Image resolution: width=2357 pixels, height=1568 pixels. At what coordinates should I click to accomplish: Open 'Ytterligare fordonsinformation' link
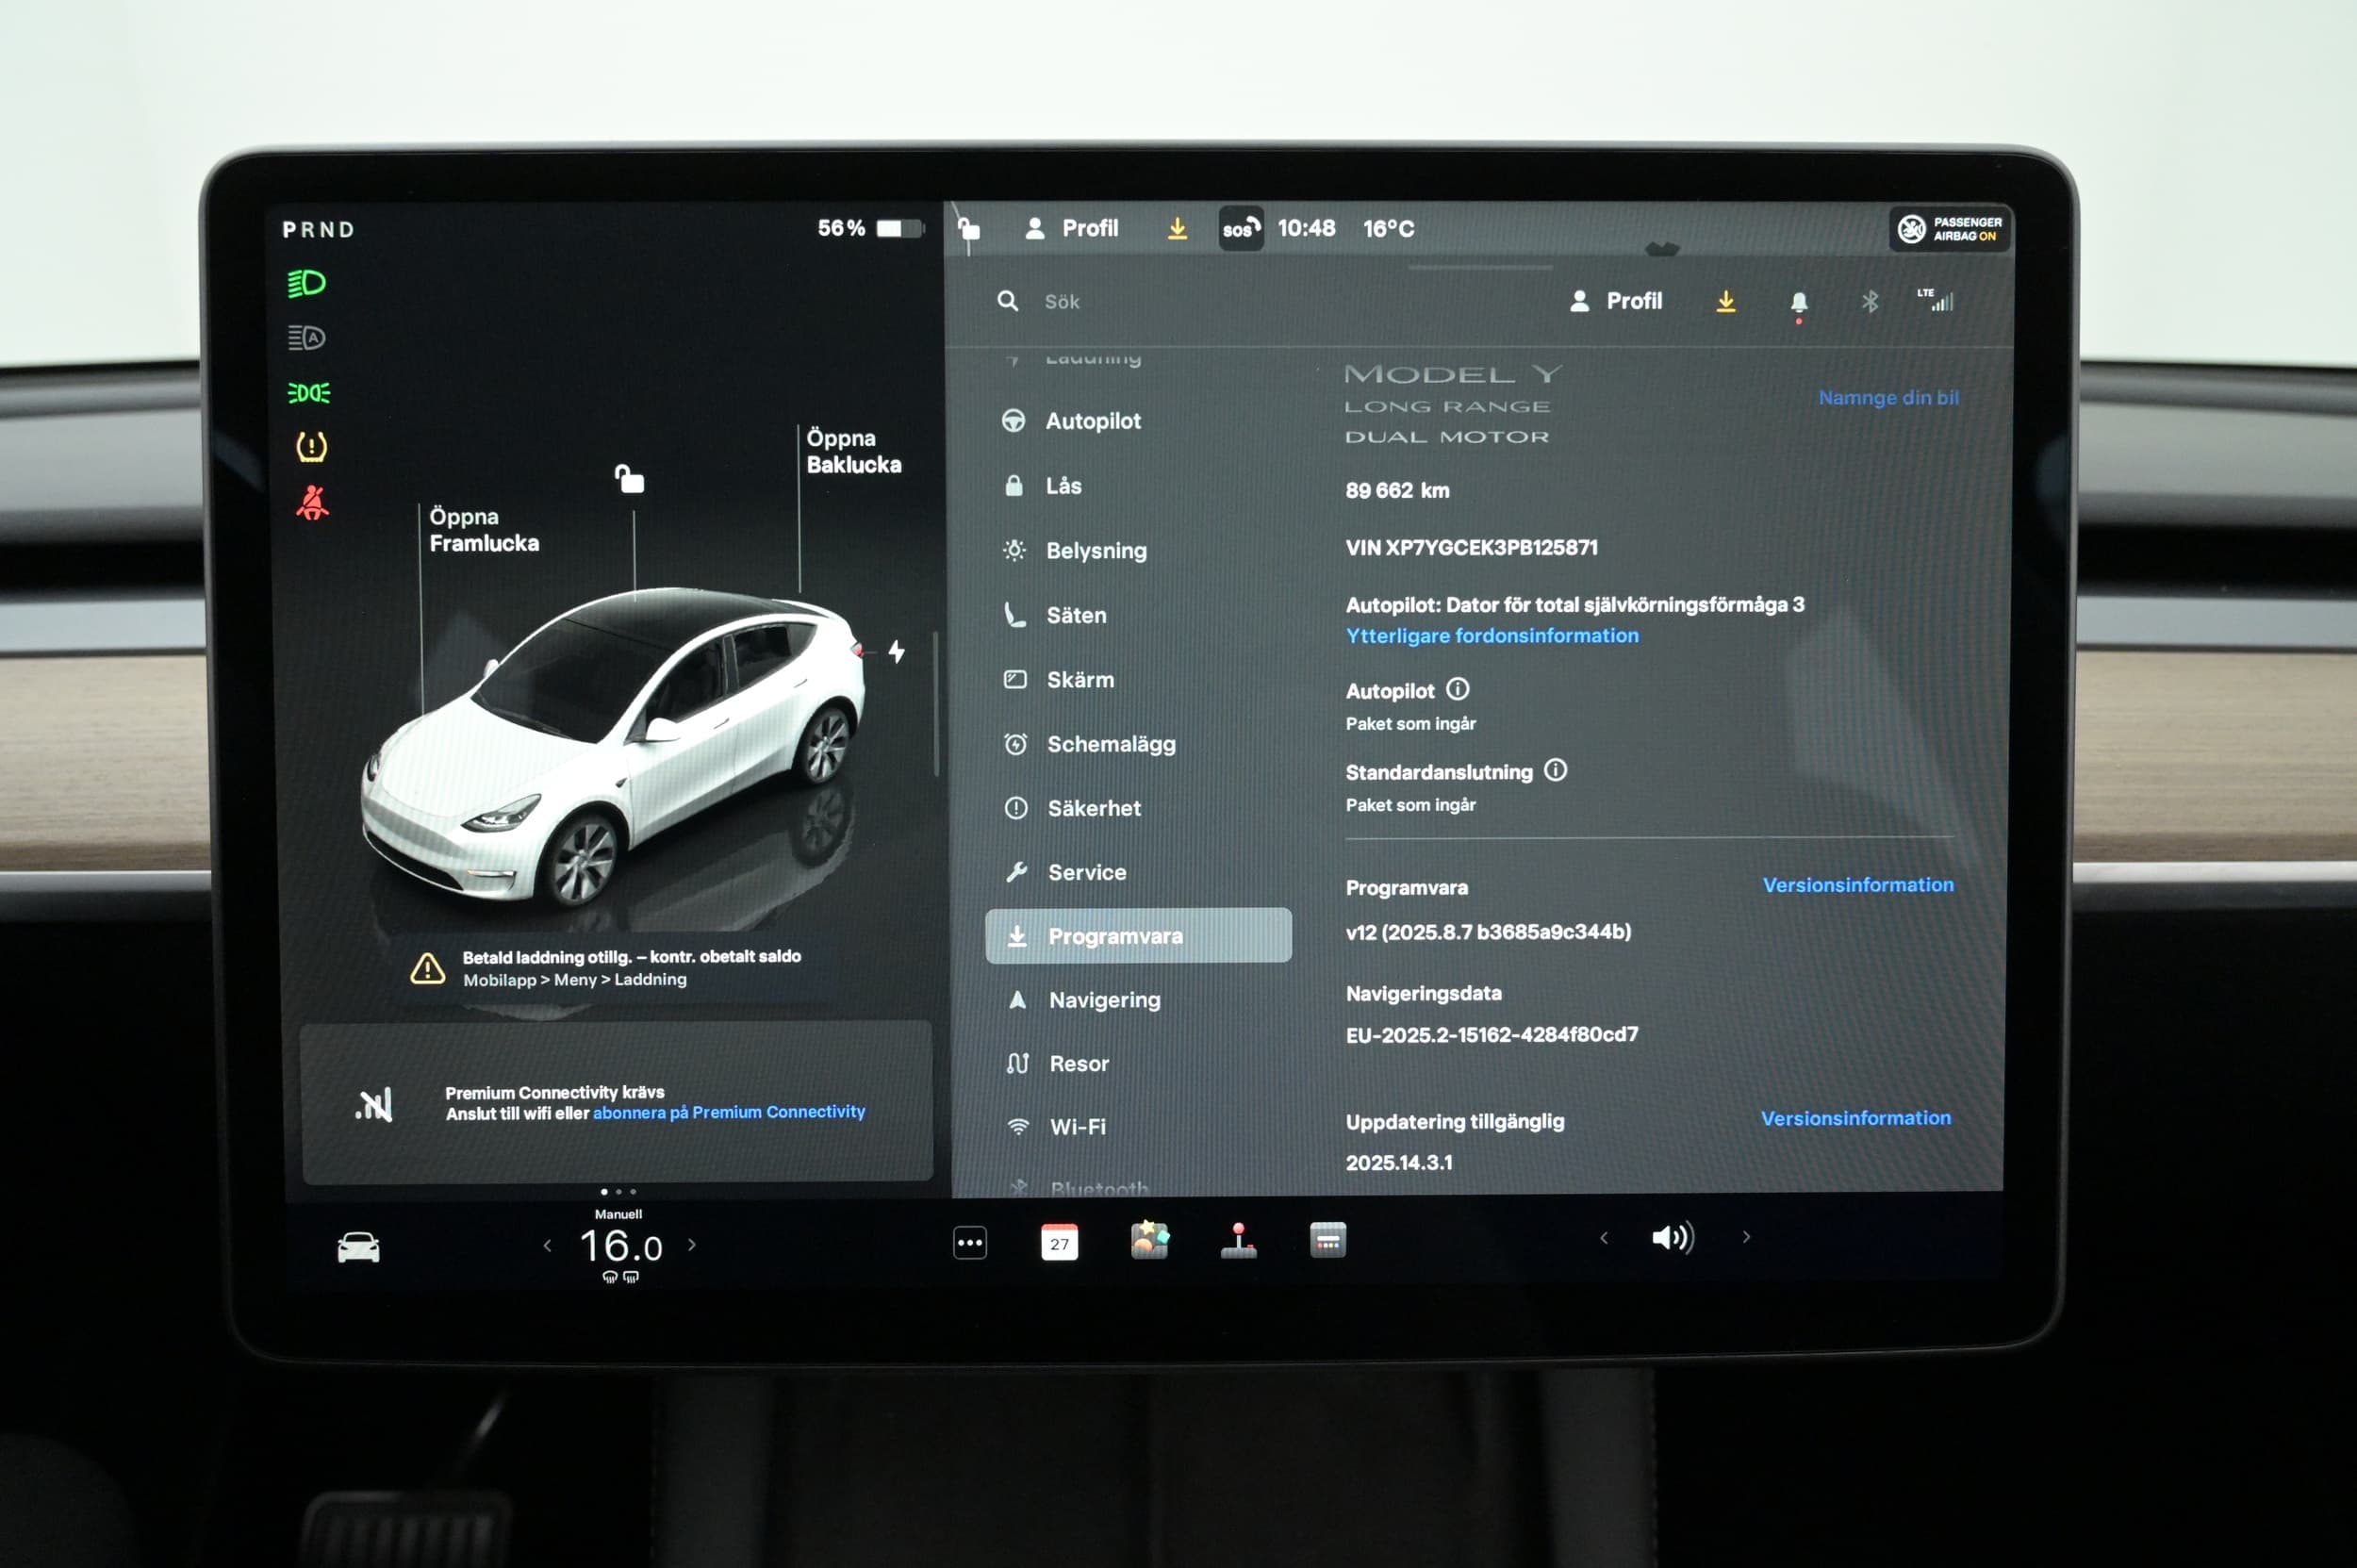pos(1492,636)
